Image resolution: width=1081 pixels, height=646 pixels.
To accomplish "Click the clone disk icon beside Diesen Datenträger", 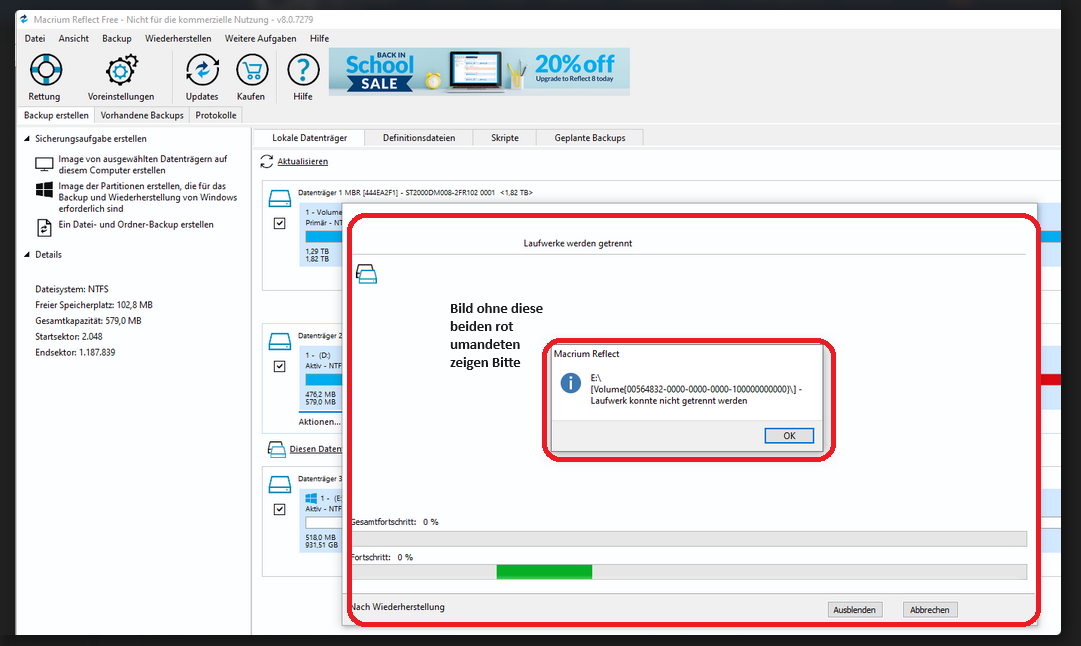I will 276,450.
